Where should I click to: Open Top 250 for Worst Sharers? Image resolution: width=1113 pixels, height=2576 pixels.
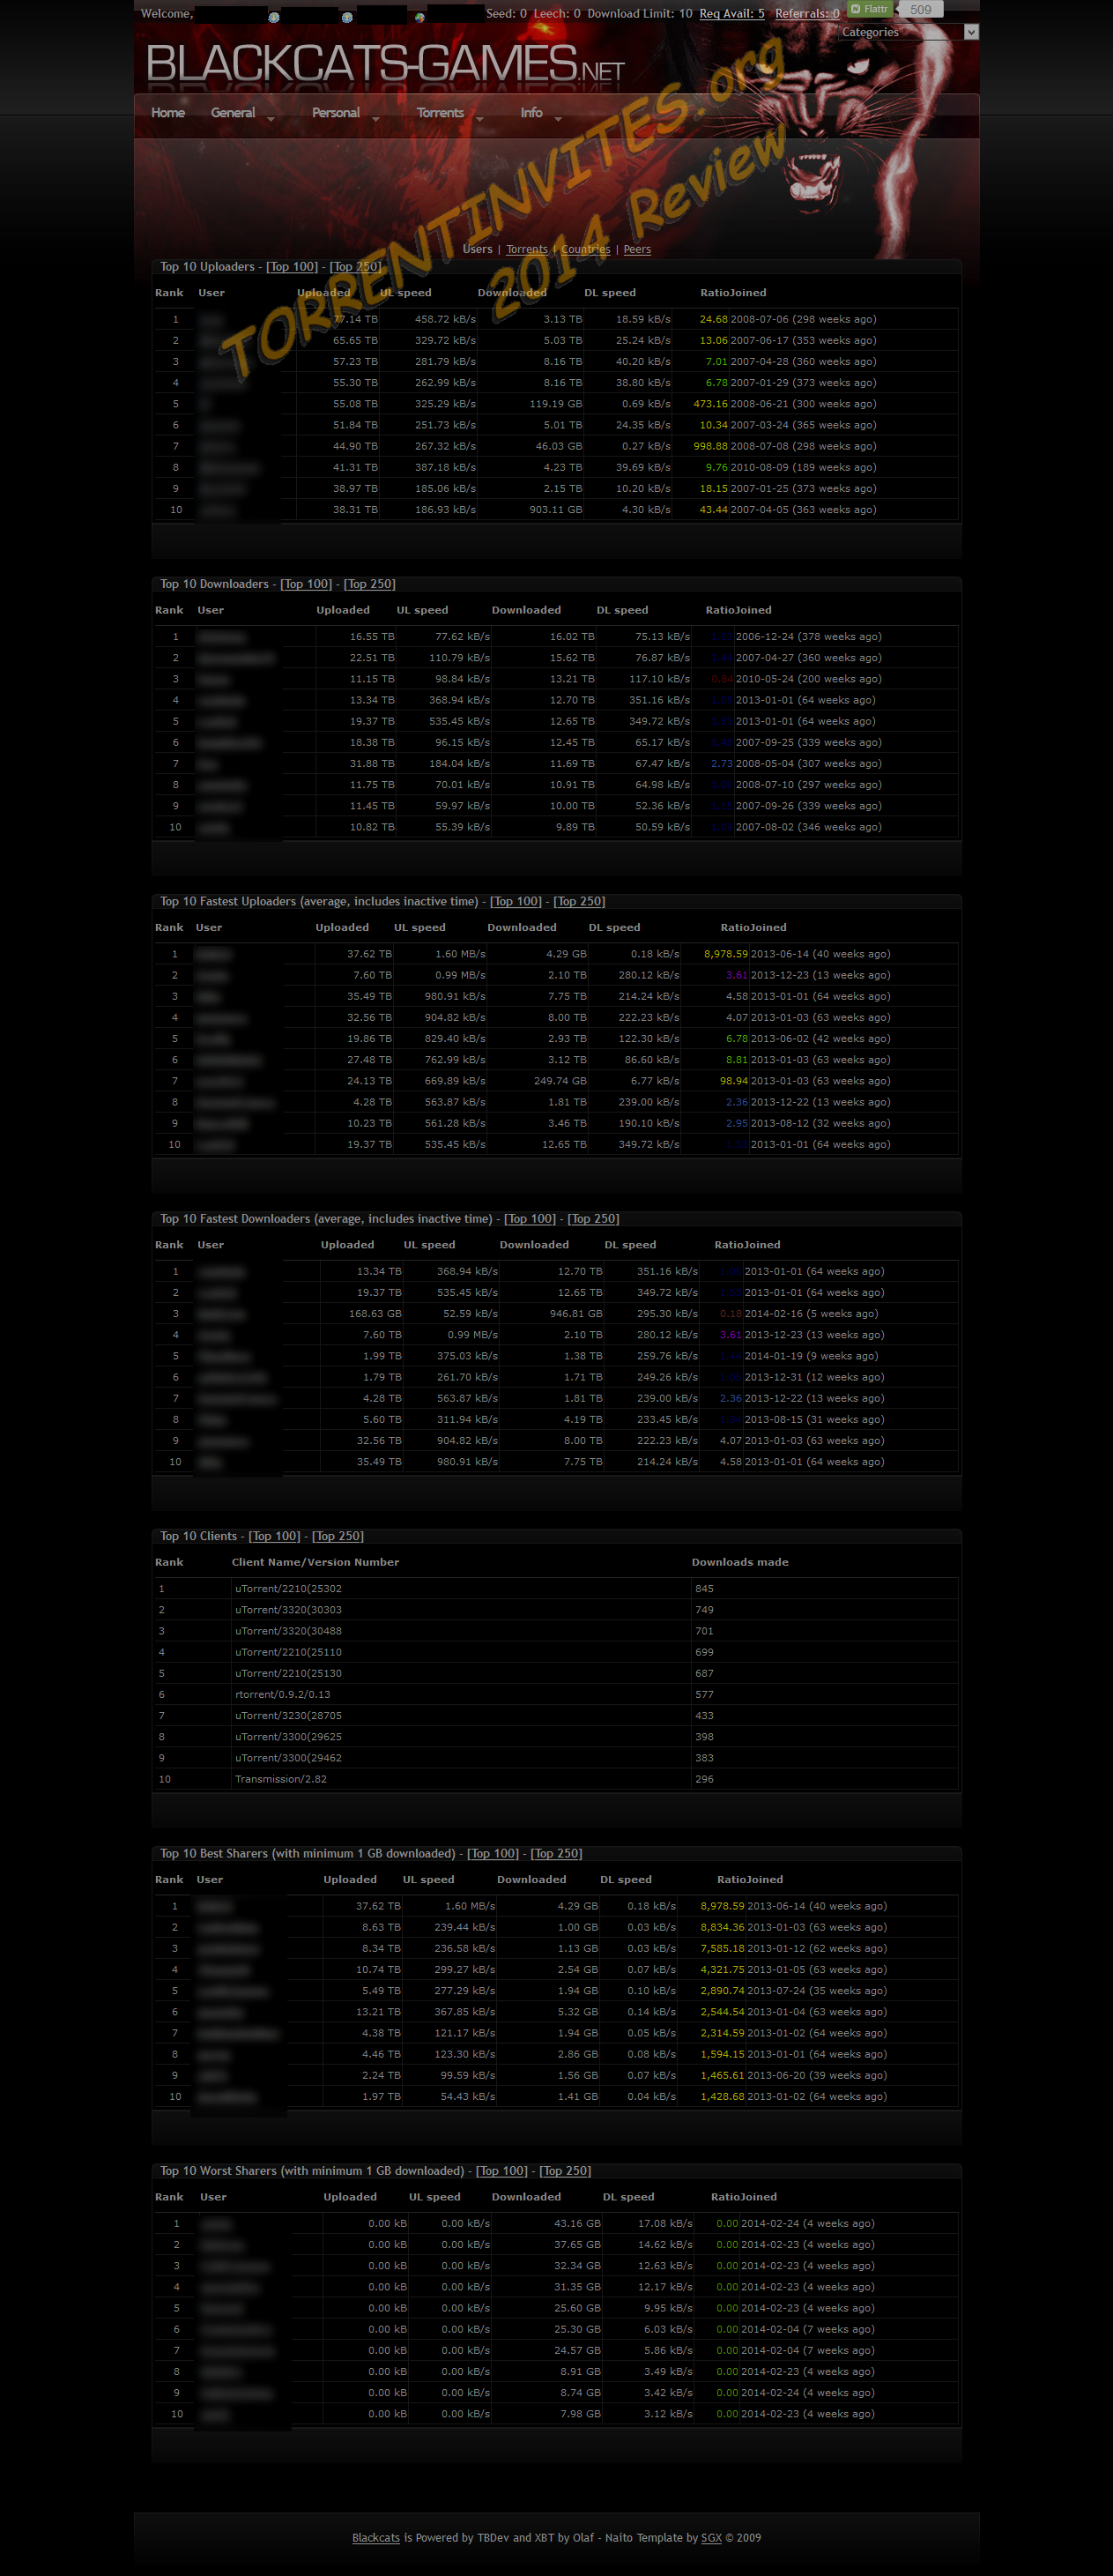(565, 2171)
